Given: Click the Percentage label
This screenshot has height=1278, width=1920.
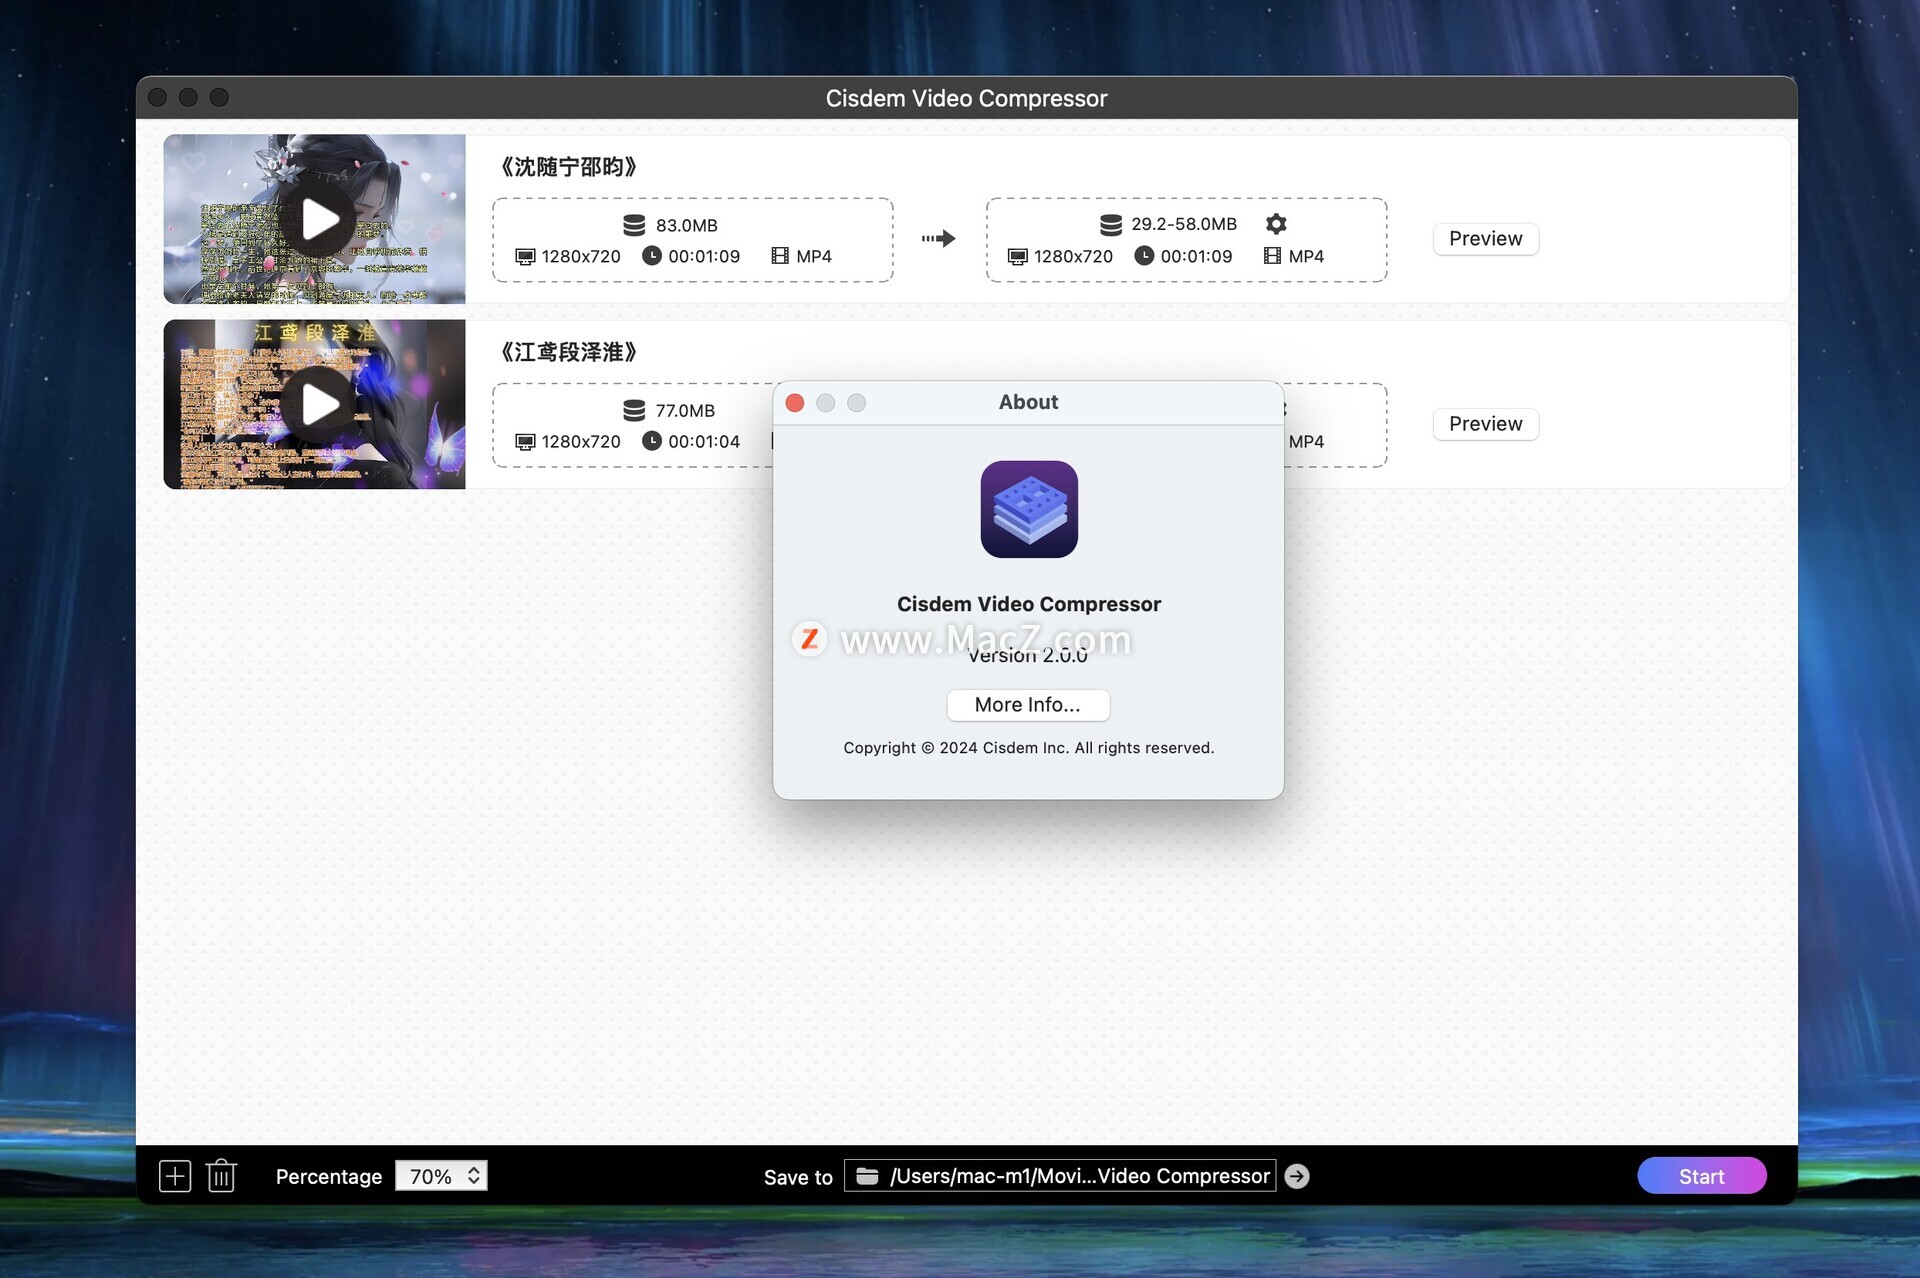Looking at the screenshot, I should [329, 1177].
